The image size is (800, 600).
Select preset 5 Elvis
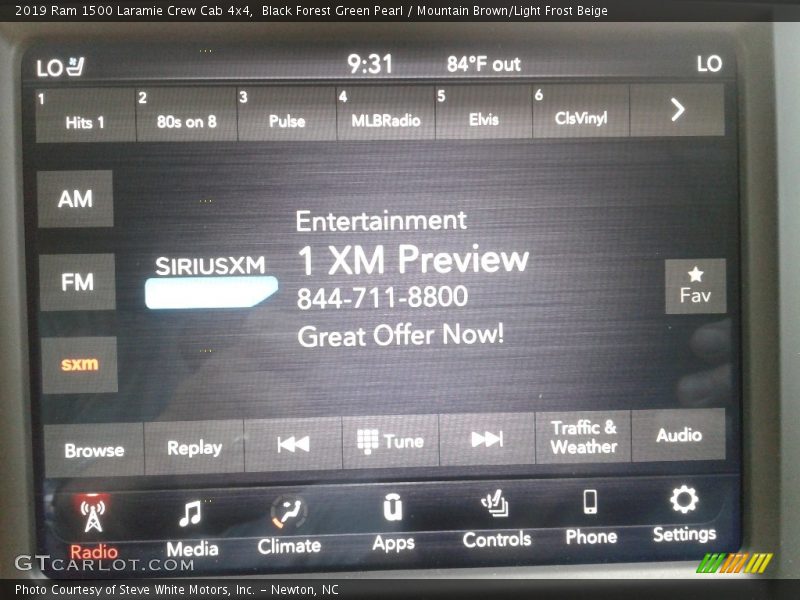483,111
